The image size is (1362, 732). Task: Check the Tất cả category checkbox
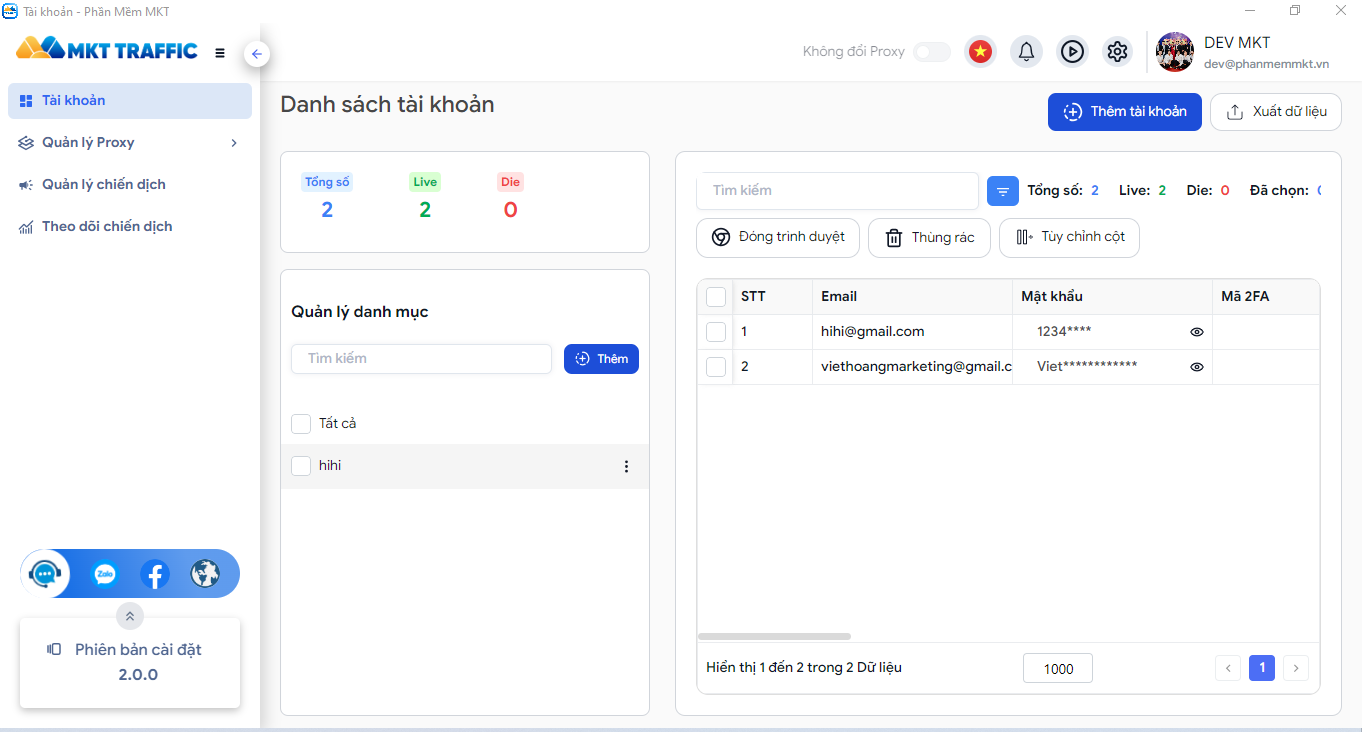click(301, 423)
